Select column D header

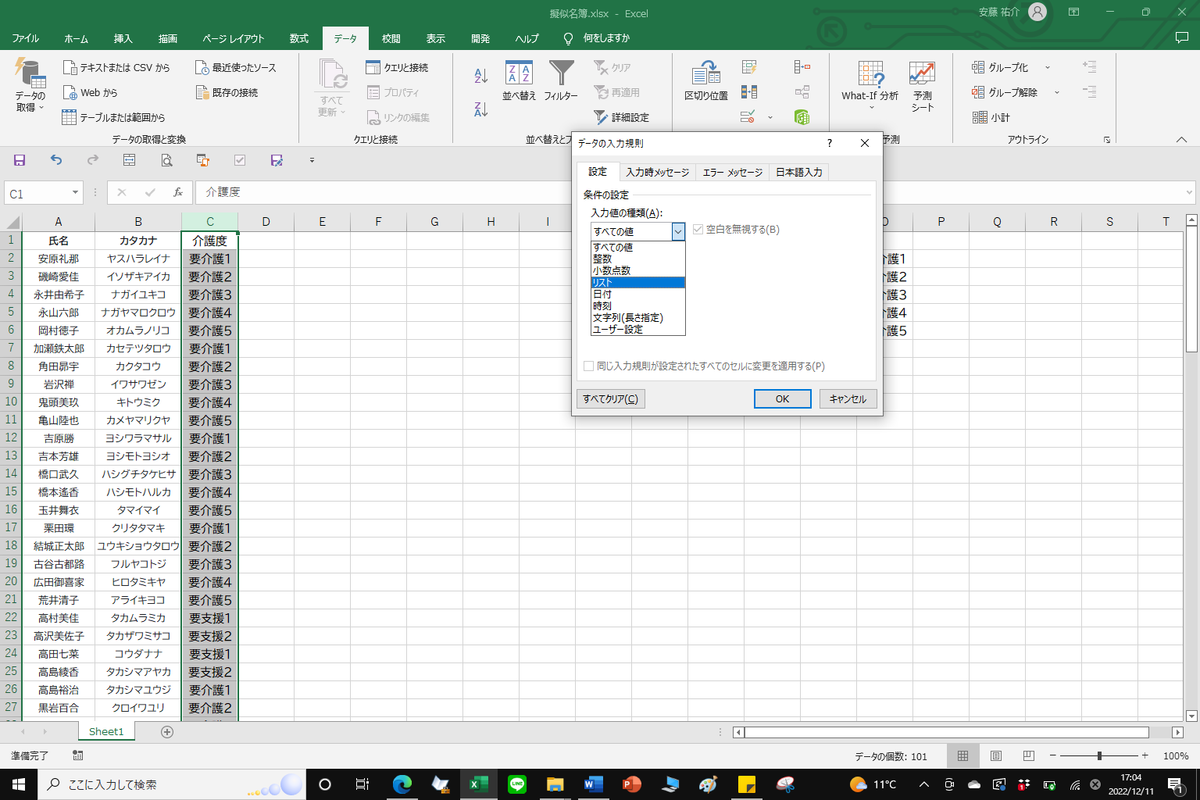pyautogui.click(x=265, y=222)
